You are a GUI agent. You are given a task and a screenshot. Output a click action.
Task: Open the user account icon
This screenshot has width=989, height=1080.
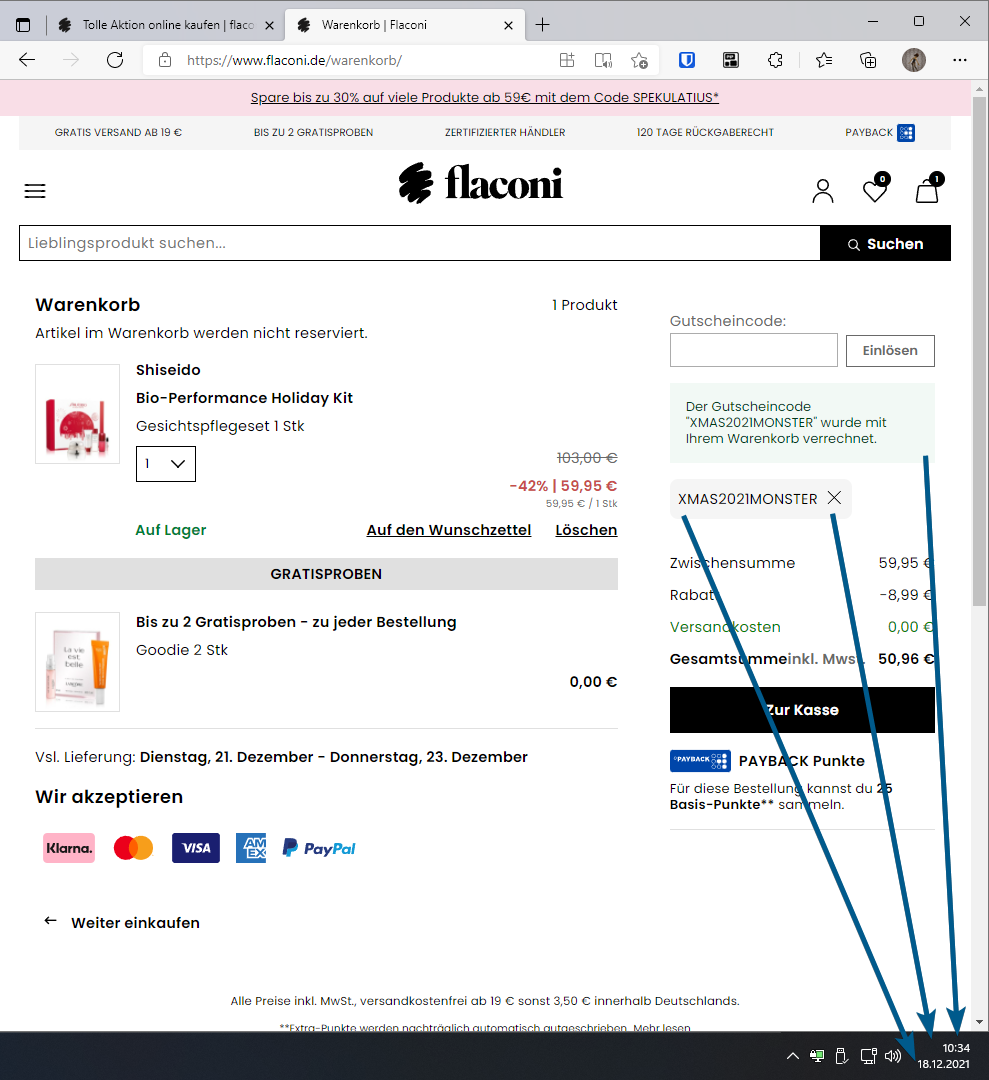[x=823, y=191]
